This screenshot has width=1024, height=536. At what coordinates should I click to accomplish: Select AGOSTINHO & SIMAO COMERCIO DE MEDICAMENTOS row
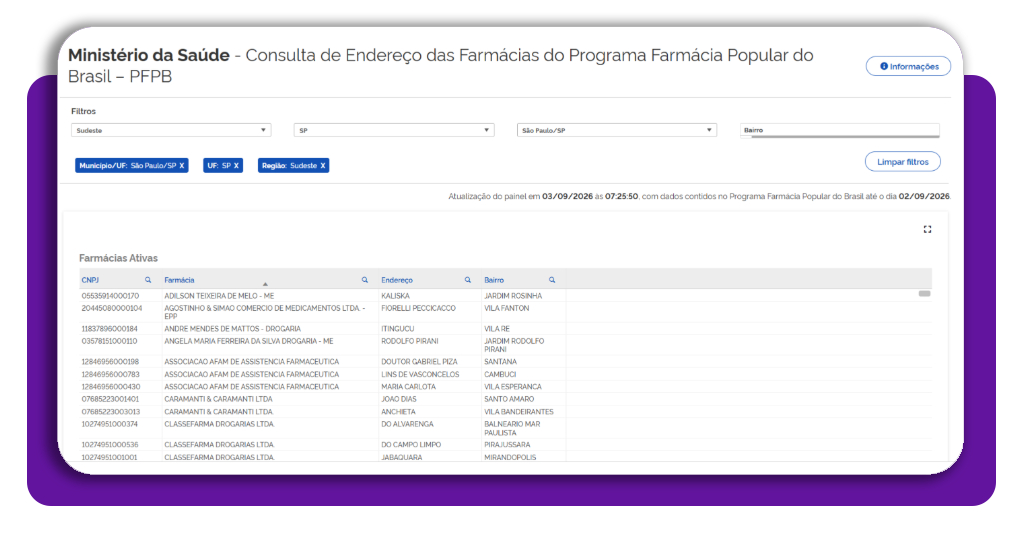(x=264, y=312)
